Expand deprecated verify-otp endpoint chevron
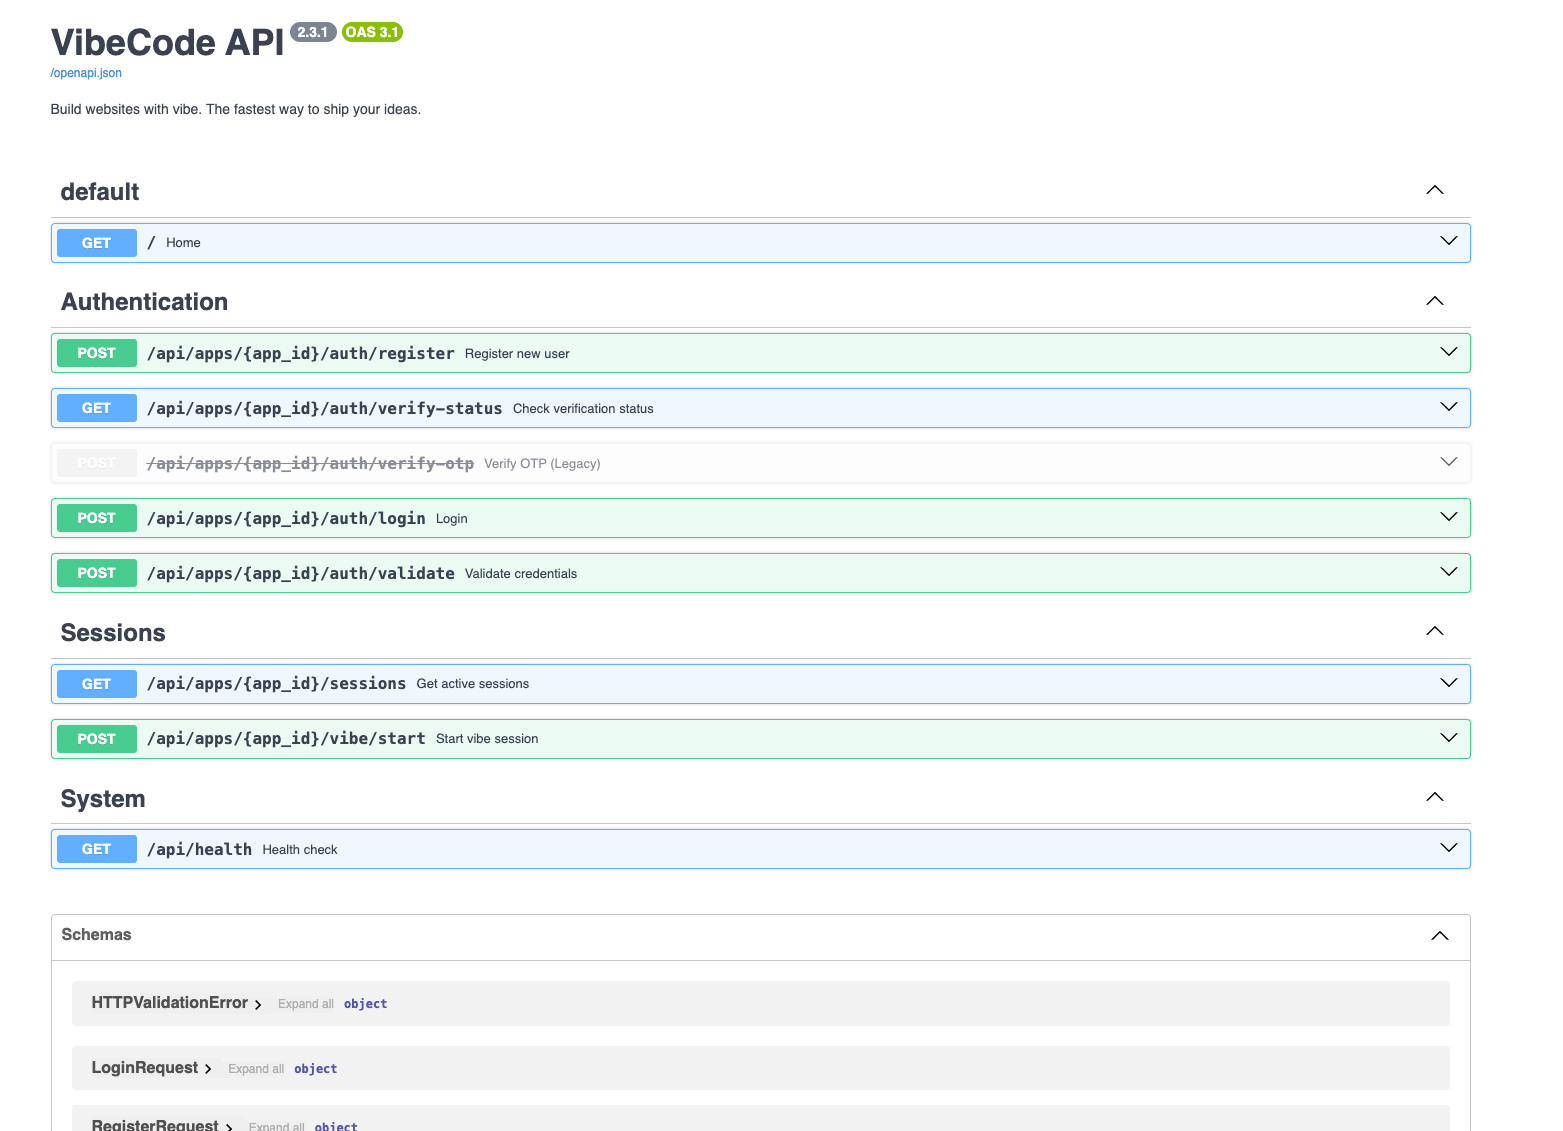Image resolution: width=1563 pixels, height=1131 pixels. (1448, 462)
